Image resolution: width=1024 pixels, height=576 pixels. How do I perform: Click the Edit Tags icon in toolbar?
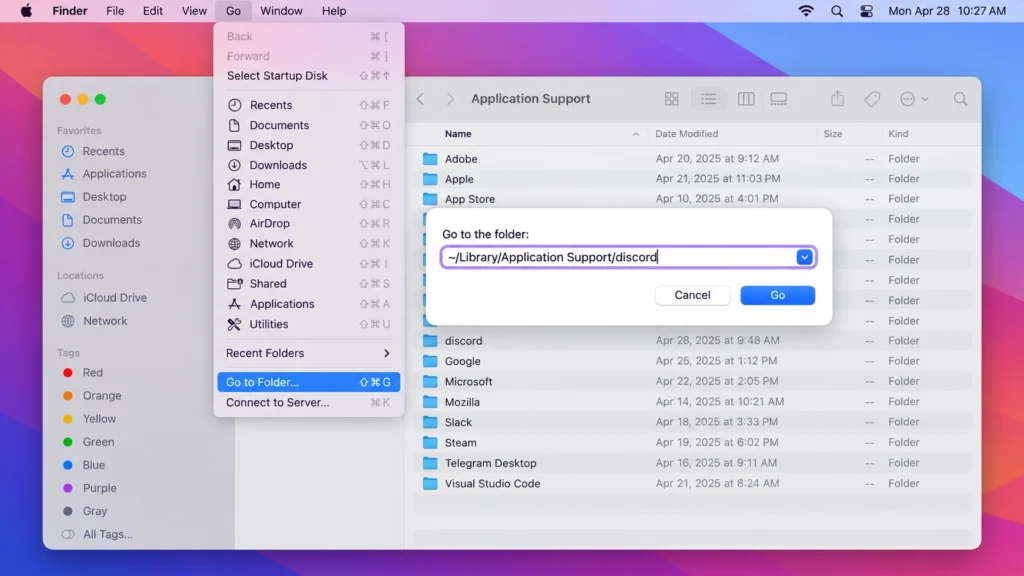click(872, 99)
